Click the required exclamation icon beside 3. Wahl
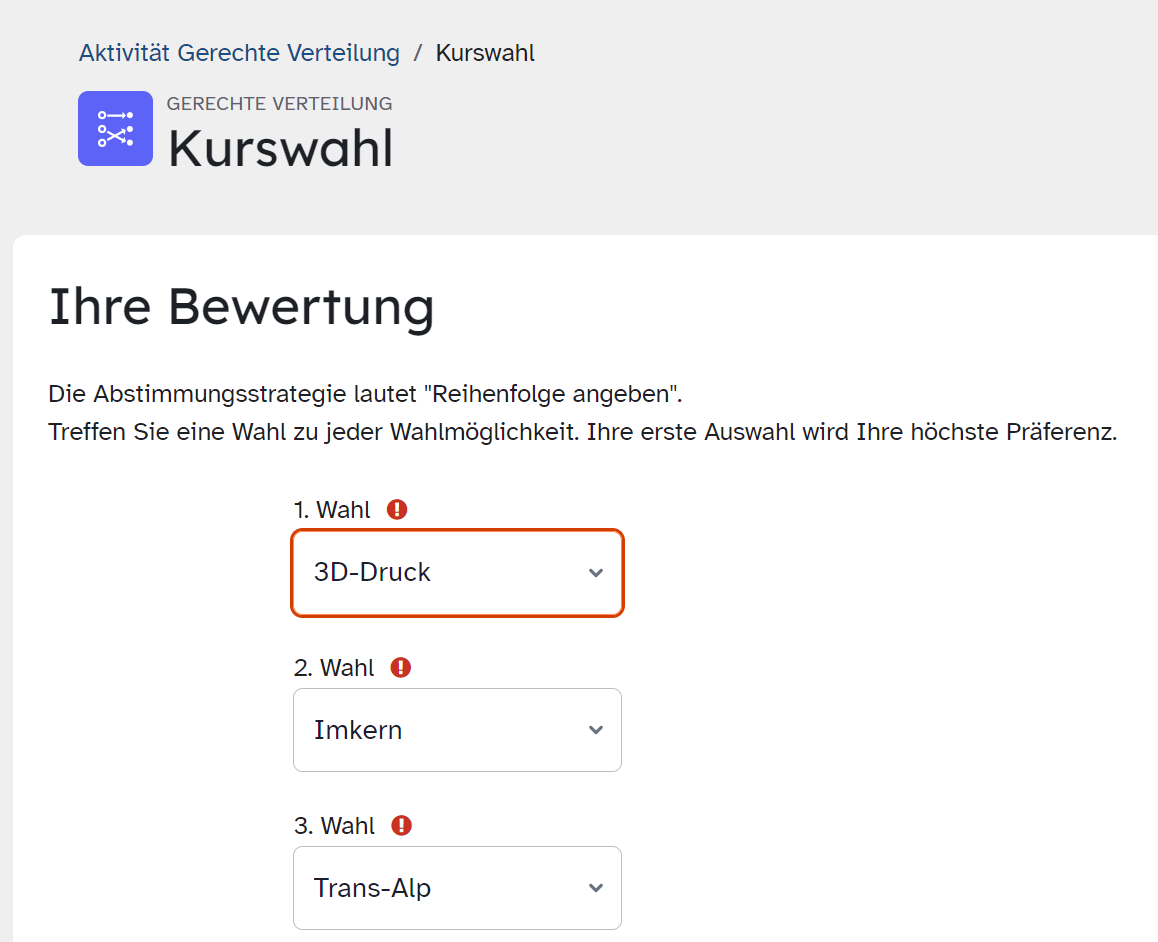1158x942 pixels. pos(402,826)
